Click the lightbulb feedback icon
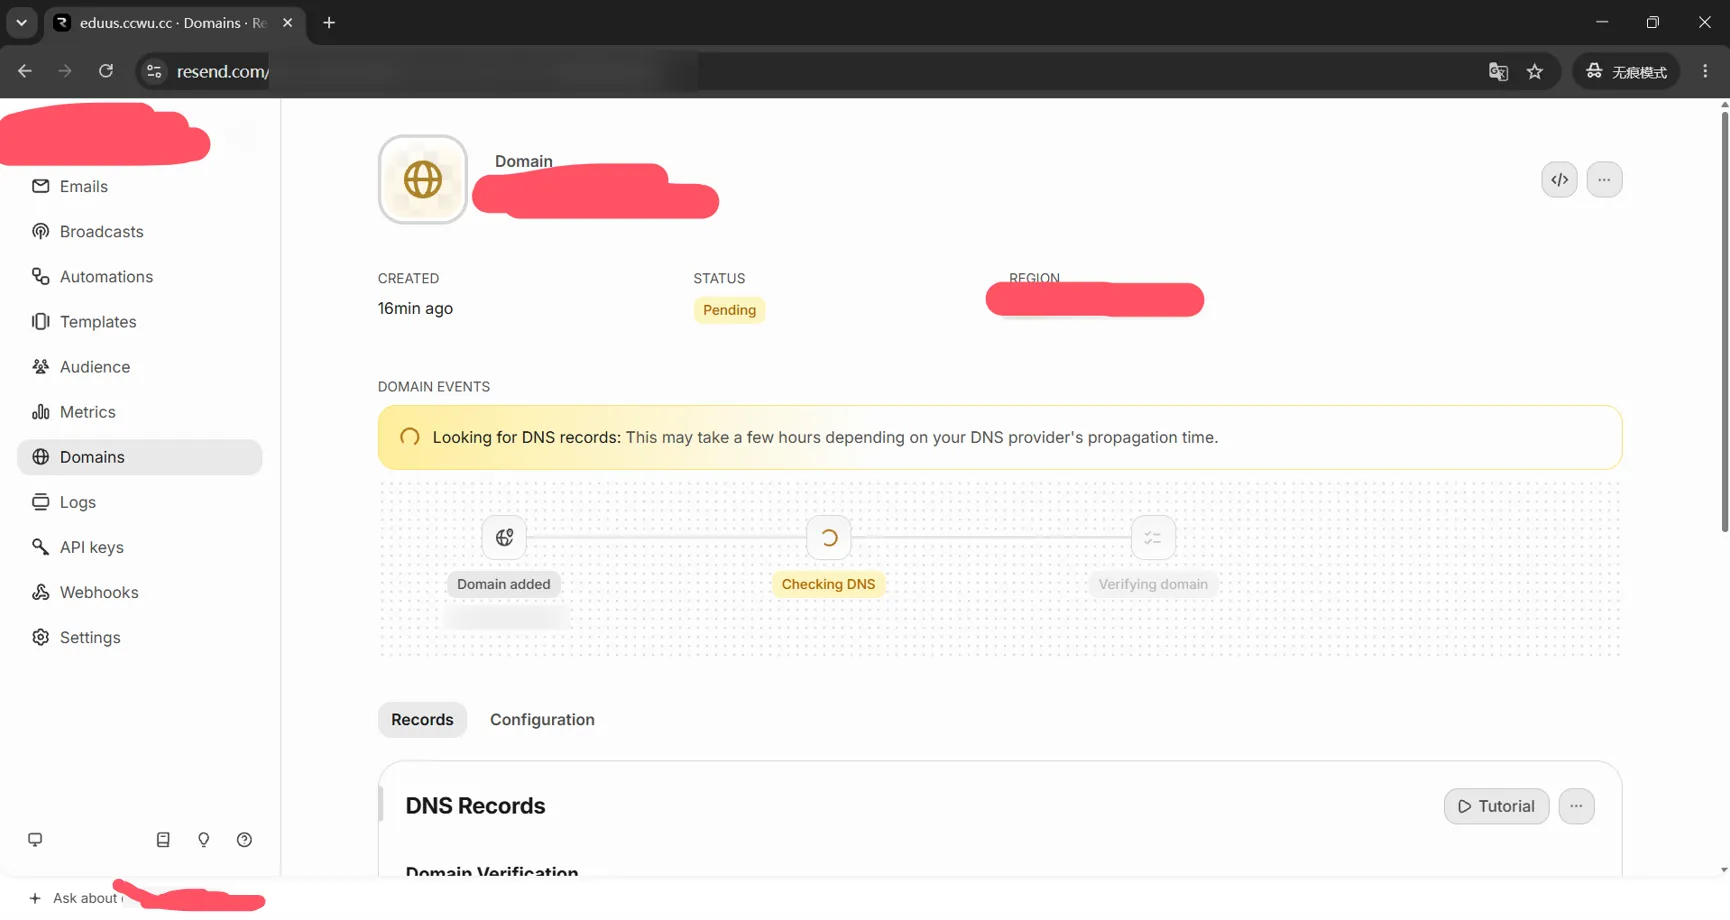 pyautogui.click(x=204, y=840)
